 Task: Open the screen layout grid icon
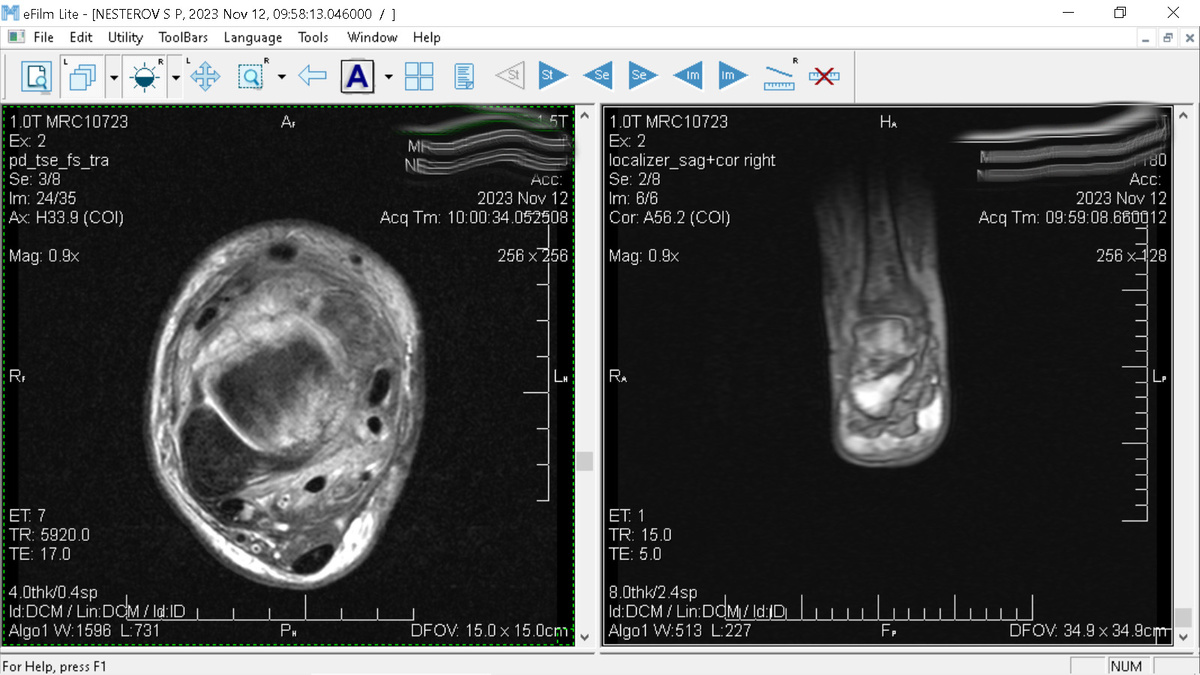pos(419,76)
